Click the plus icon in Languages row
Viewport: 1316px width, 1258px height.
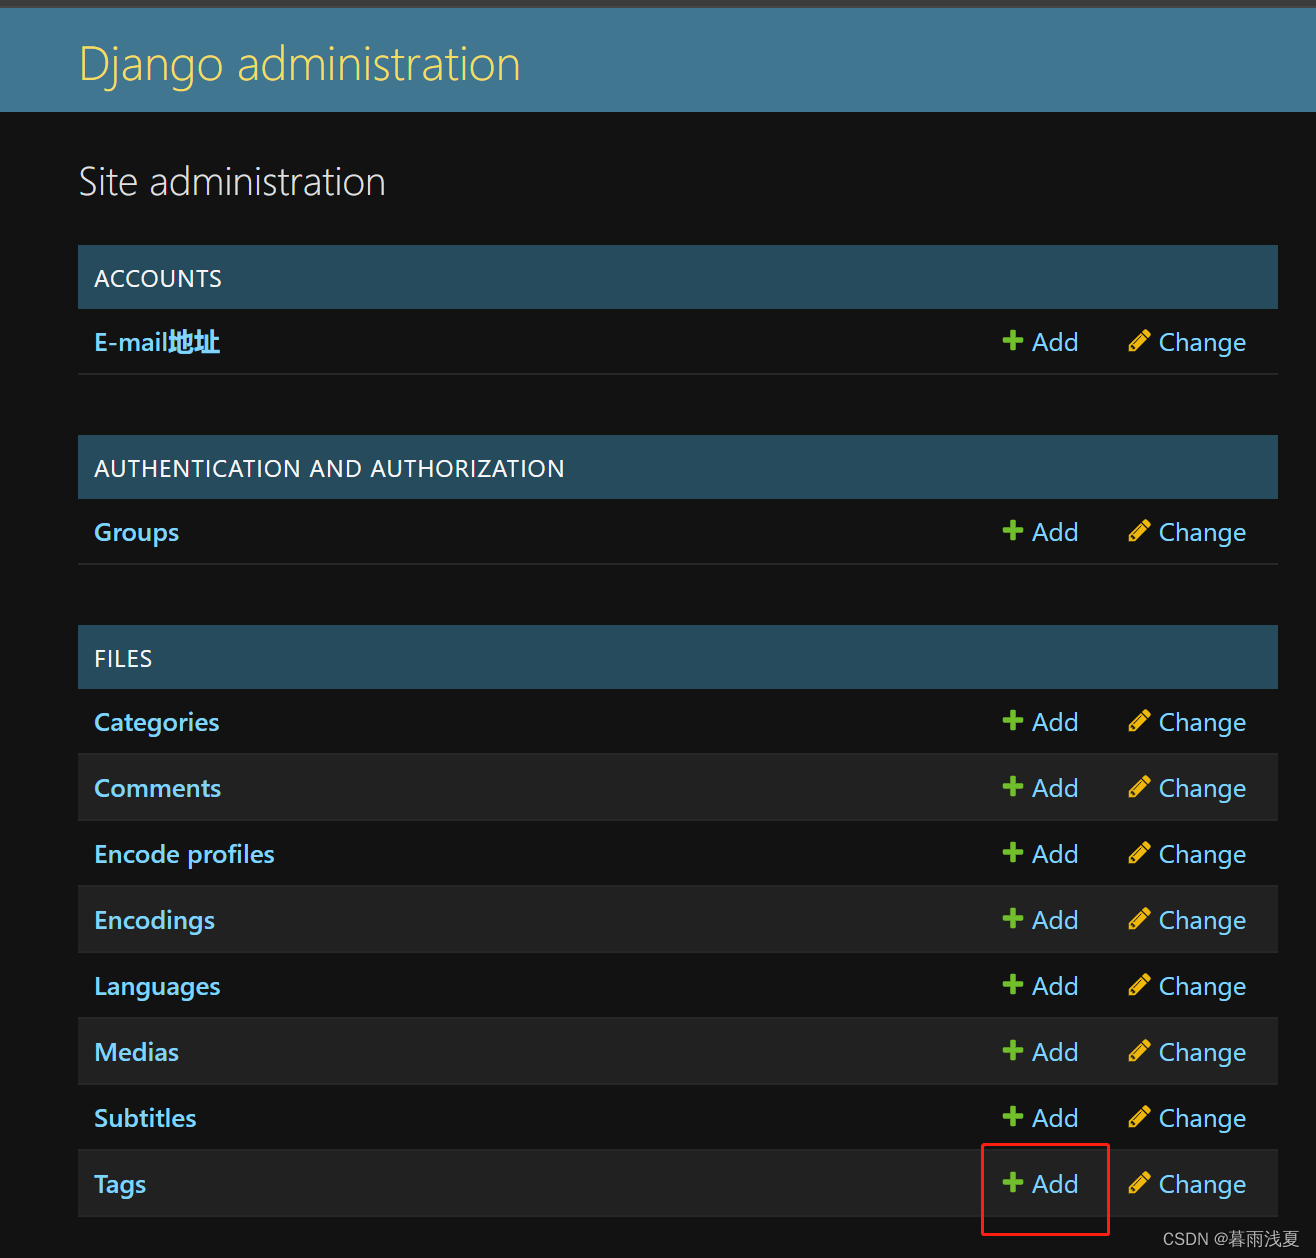(x=1013, y=985)
